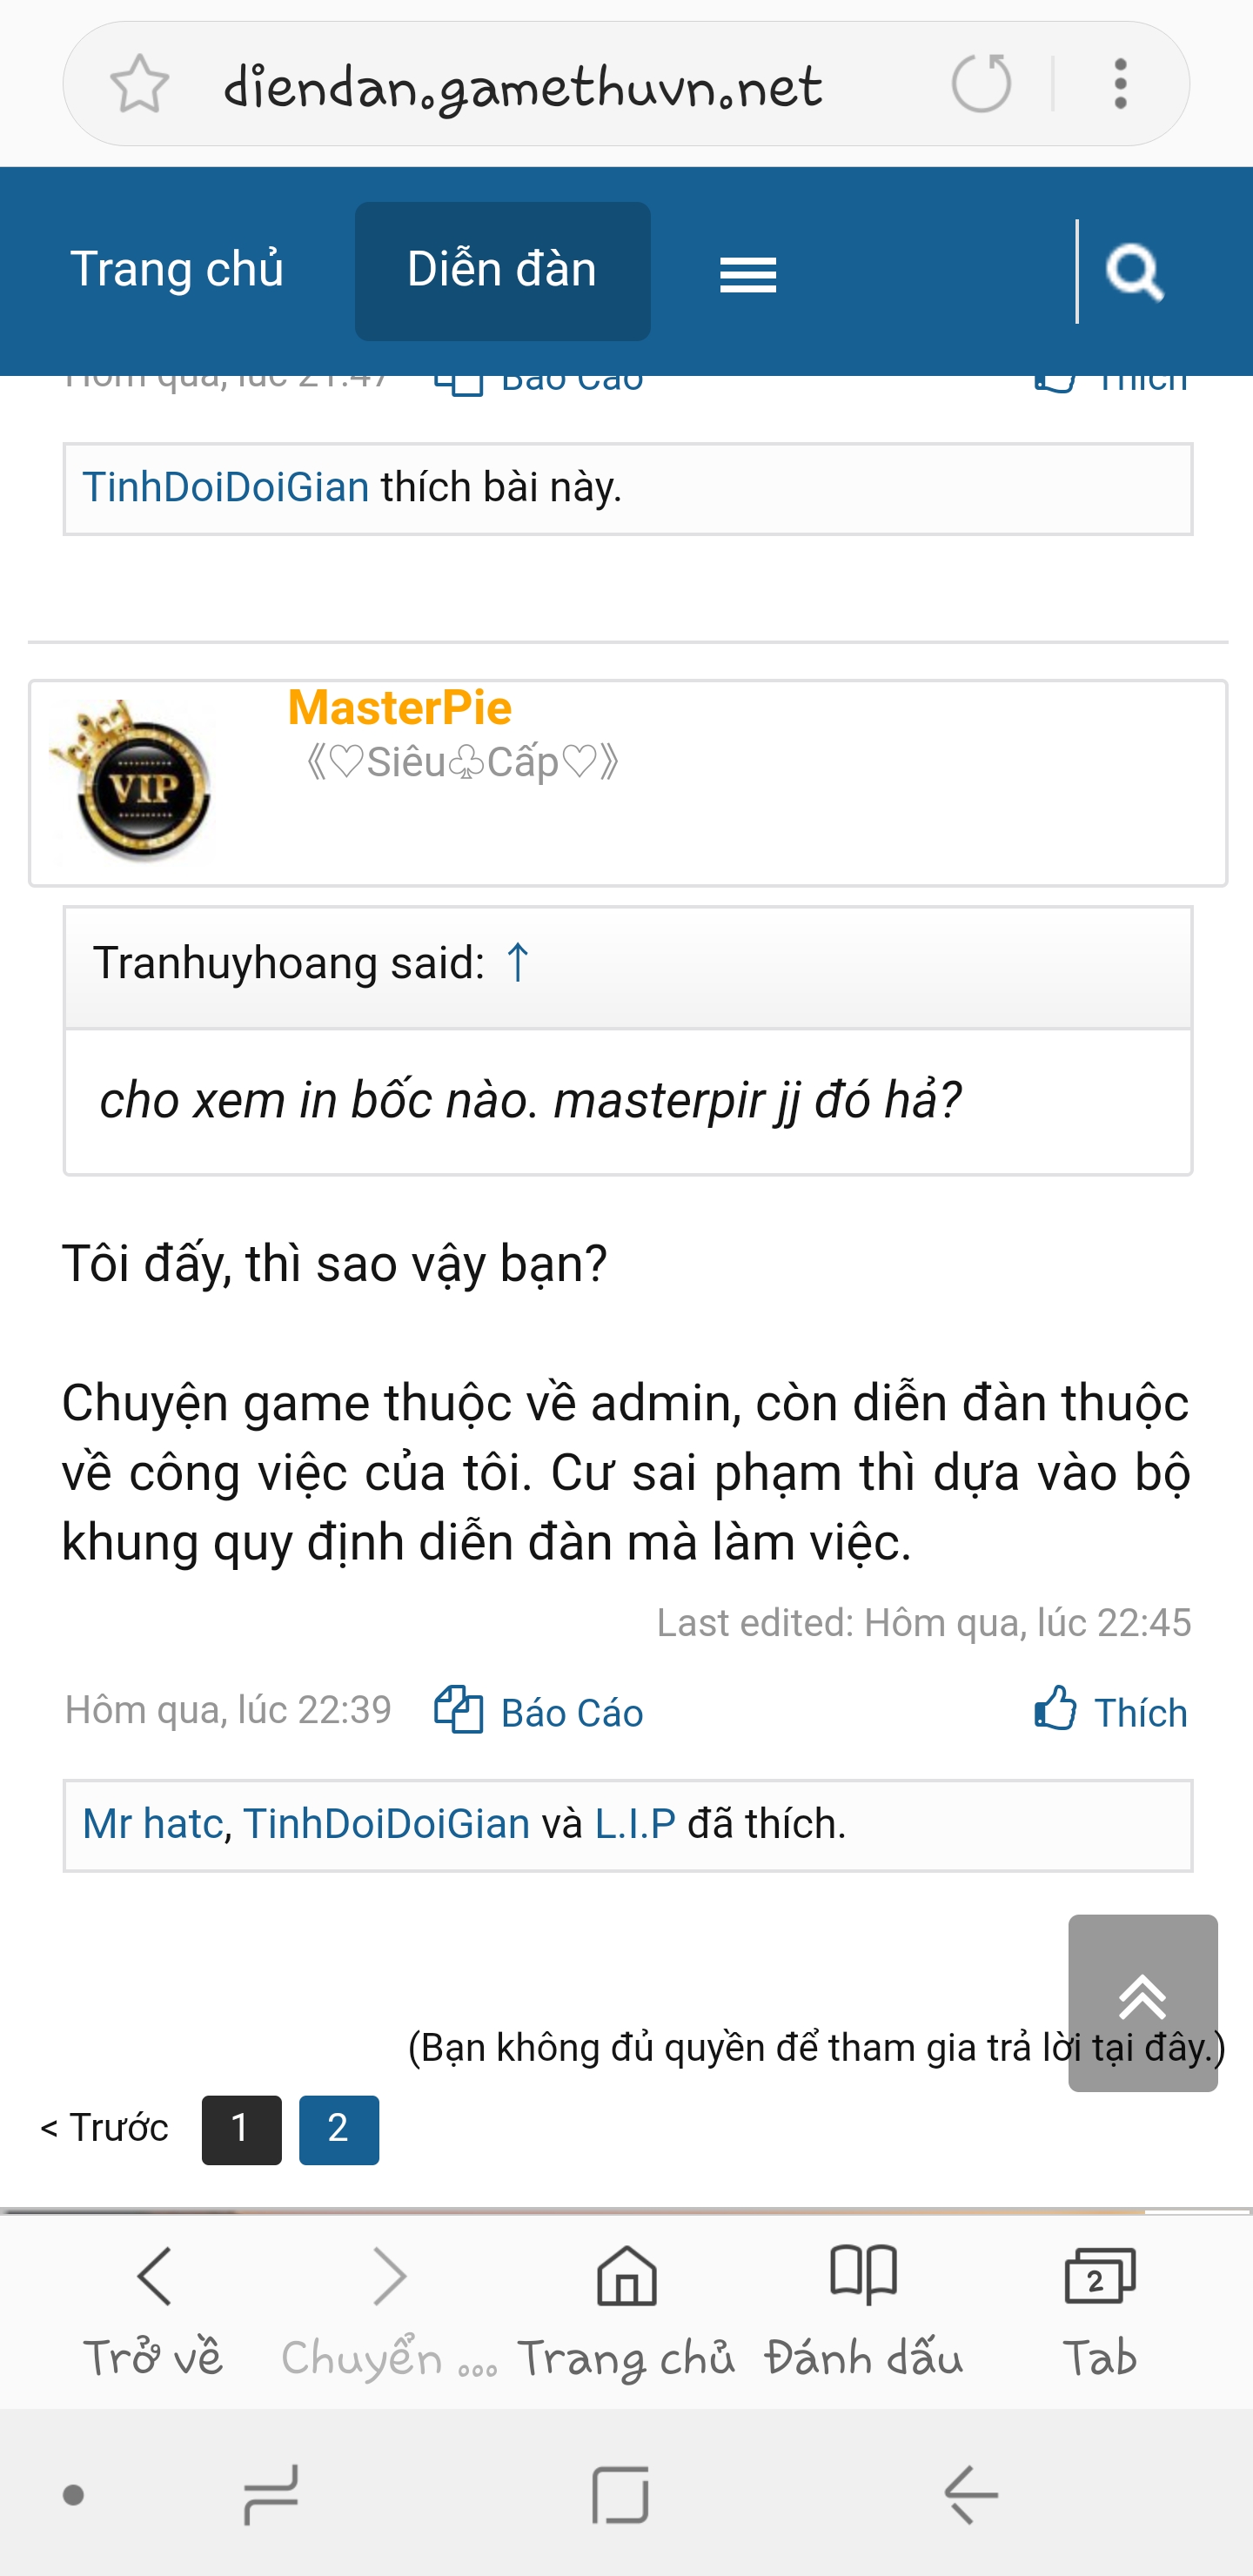Image resolution: width=1253 pixels, height=2576 pixels.
Task: Report MasterPie's post via Báo Cáo
Action: click(538, 1711)
